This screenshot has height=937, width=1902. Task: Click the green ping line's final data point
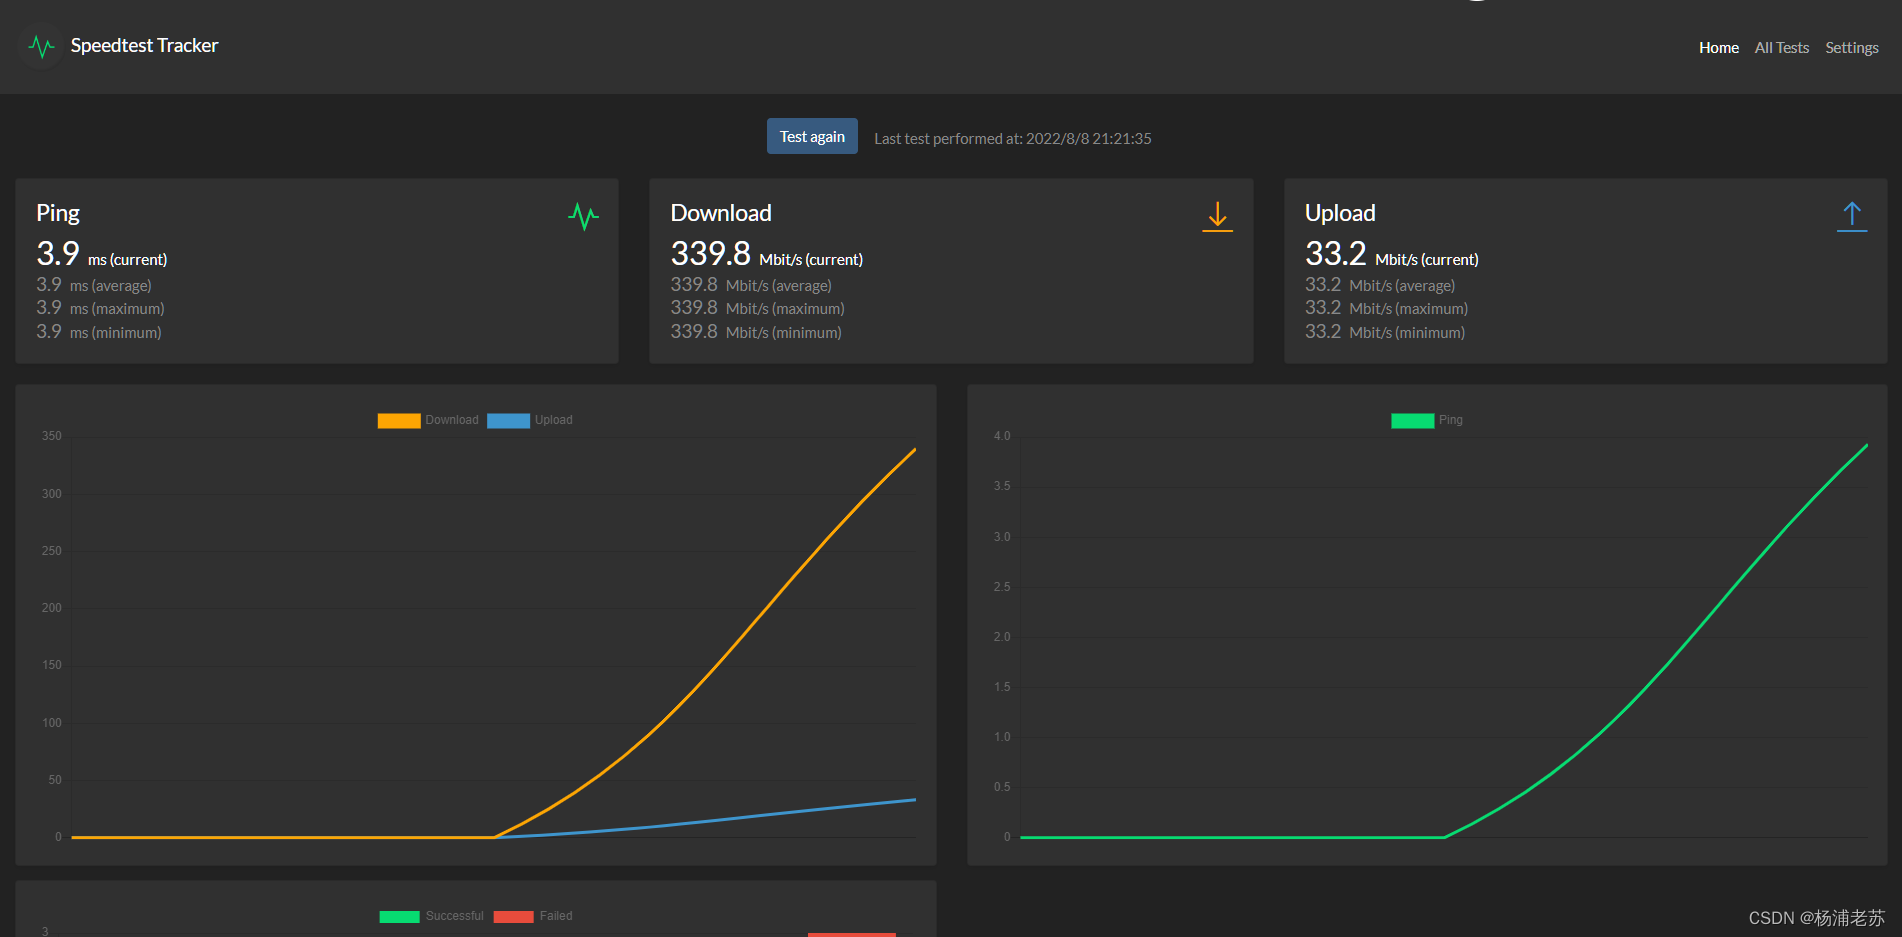click(x=1867, y=445)
